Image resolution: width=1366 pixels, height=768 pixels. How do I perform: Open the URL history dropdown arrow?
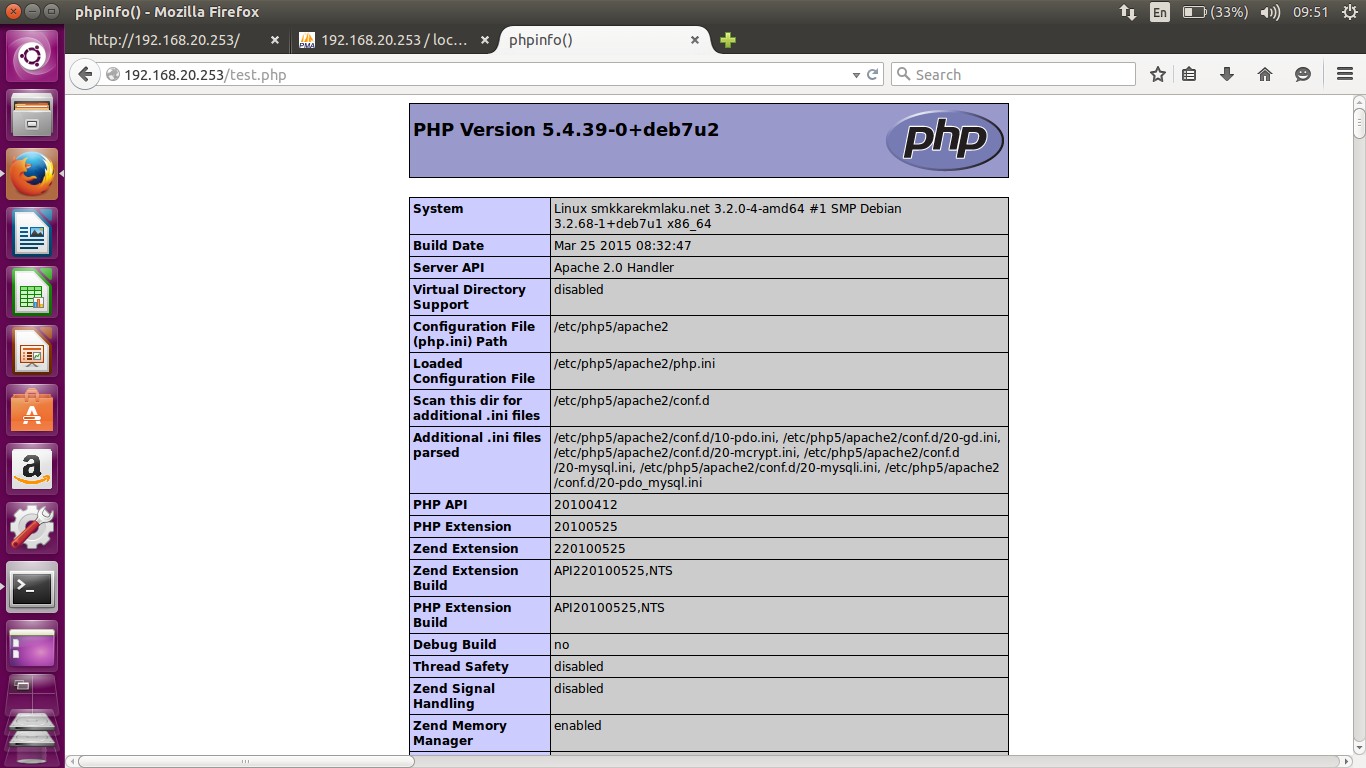click(x=856, y=75)
